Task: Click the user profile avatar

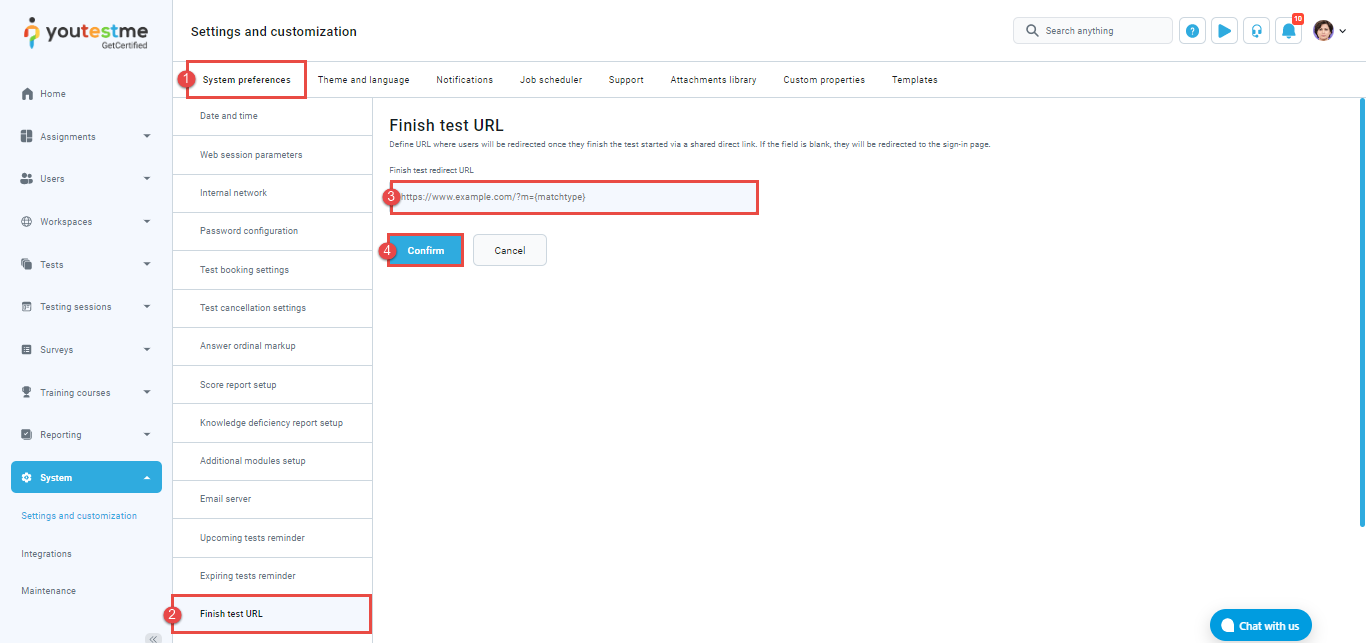Action: 1323,31
